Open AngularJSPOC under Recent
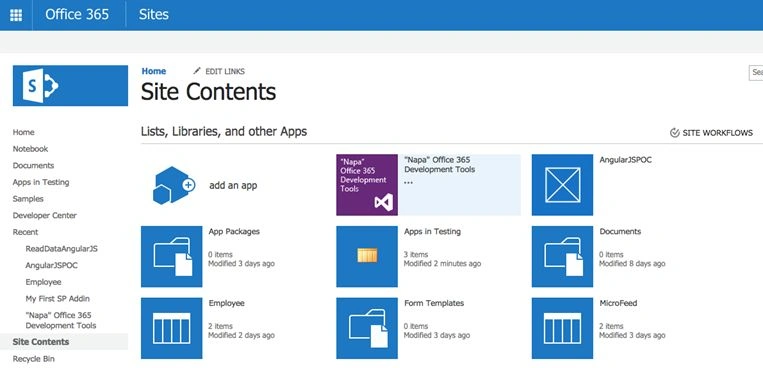763x368 pixels. coord(52,265)
